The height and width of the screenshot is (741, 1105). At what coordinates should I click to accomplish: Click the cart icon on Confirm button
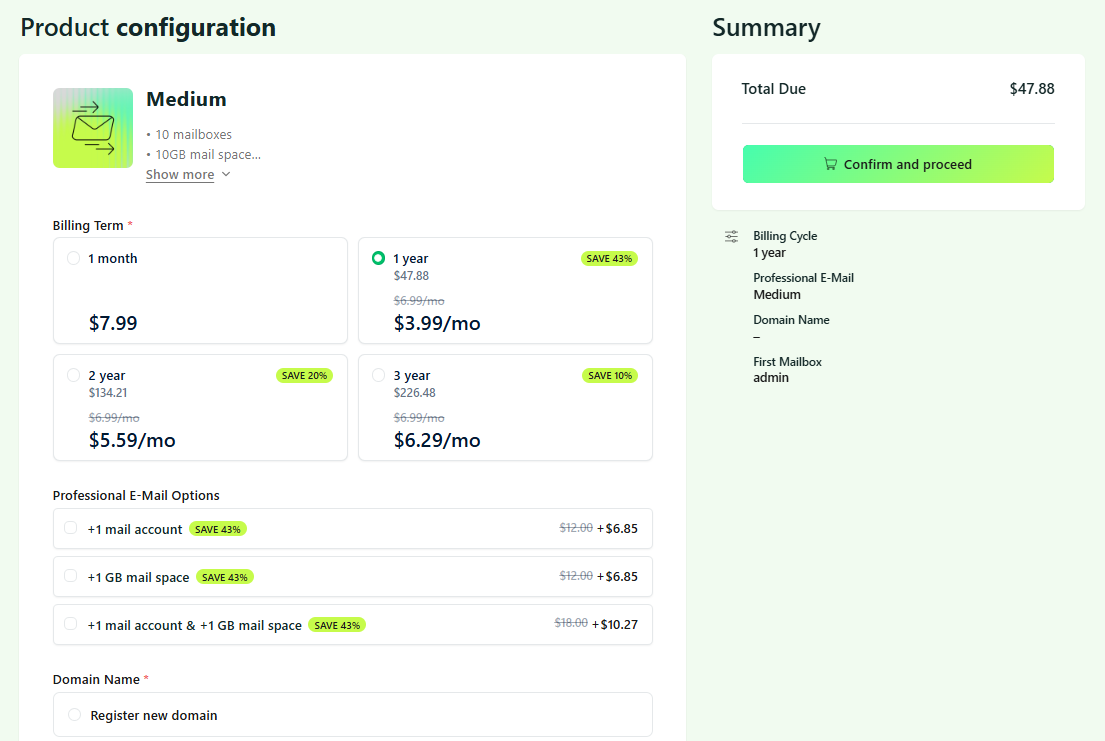pos(830,164)
